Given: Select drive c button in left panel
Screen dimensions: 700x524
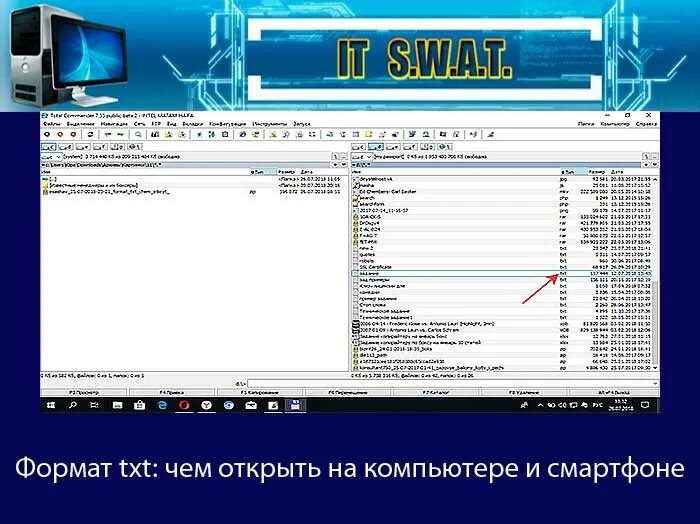Looking at the screenshot, I should pyautogui.click(x=49, y=147).
